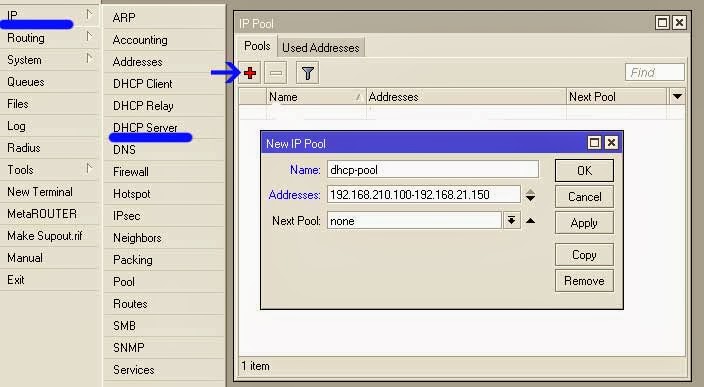The image size is (704, 387).
Task: Edit the Addresses range field
Action: [424, 195]
